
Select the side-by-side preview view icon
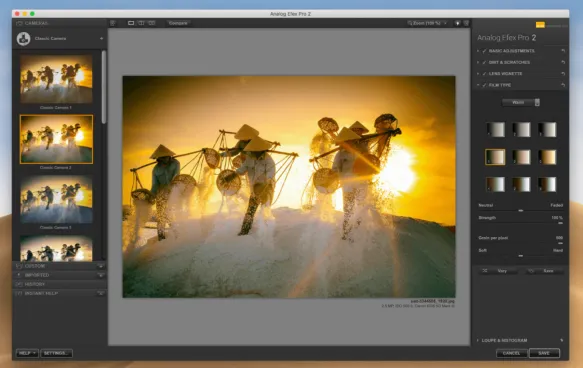click(x=152, y=23)
